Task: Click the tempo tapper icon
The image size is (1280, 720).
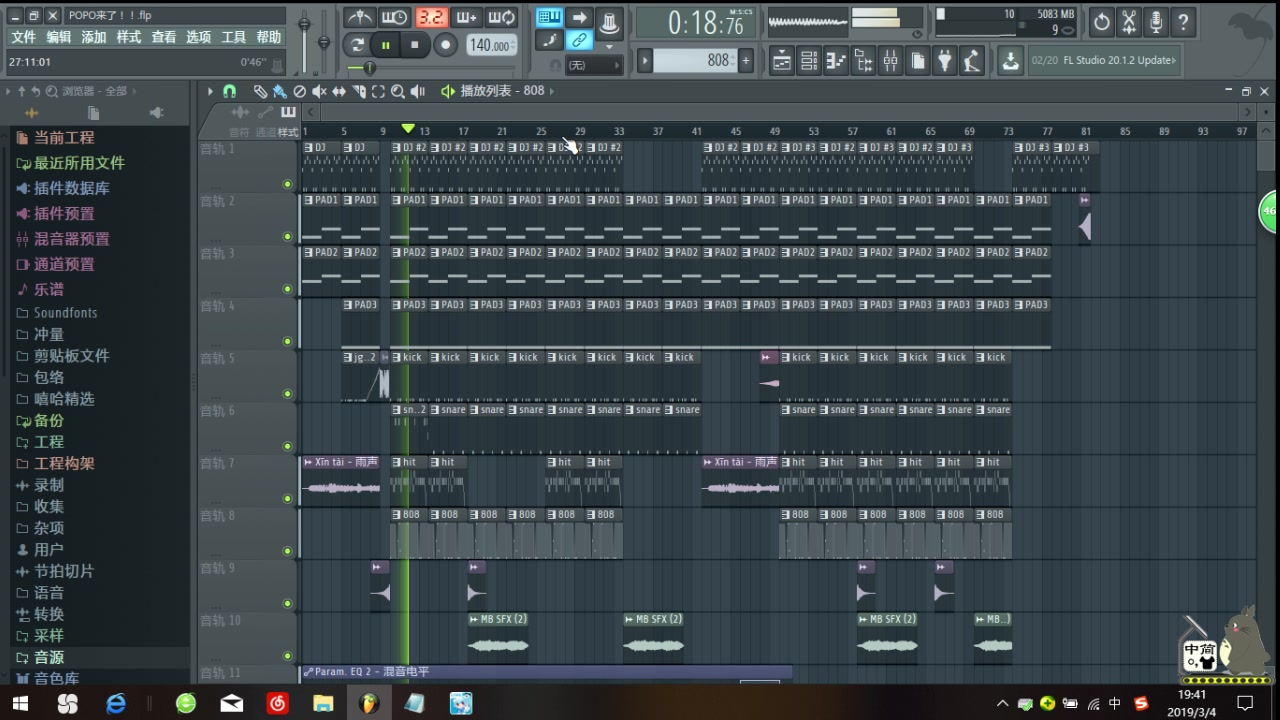Action: (x=971, y=60)
